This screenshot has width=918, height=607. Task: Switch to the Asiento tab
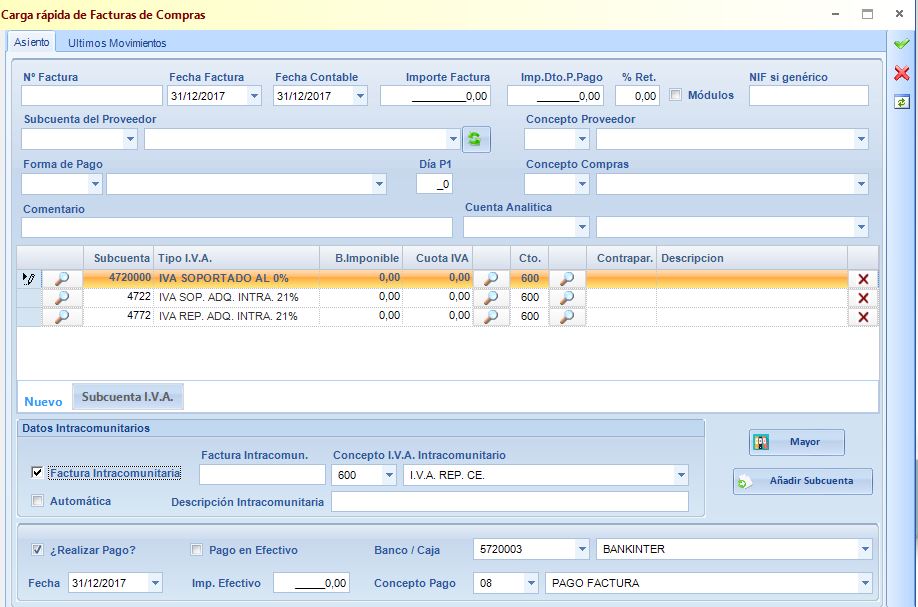point(32,42)
